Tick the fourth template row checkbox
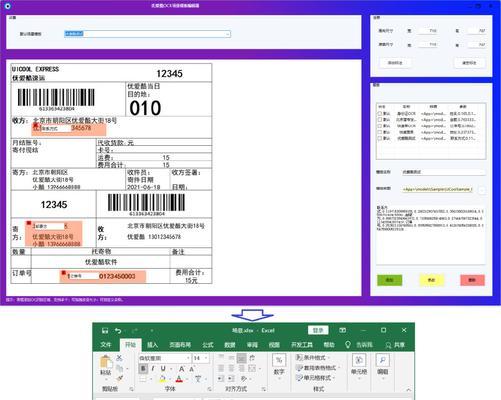 point(380,132)
